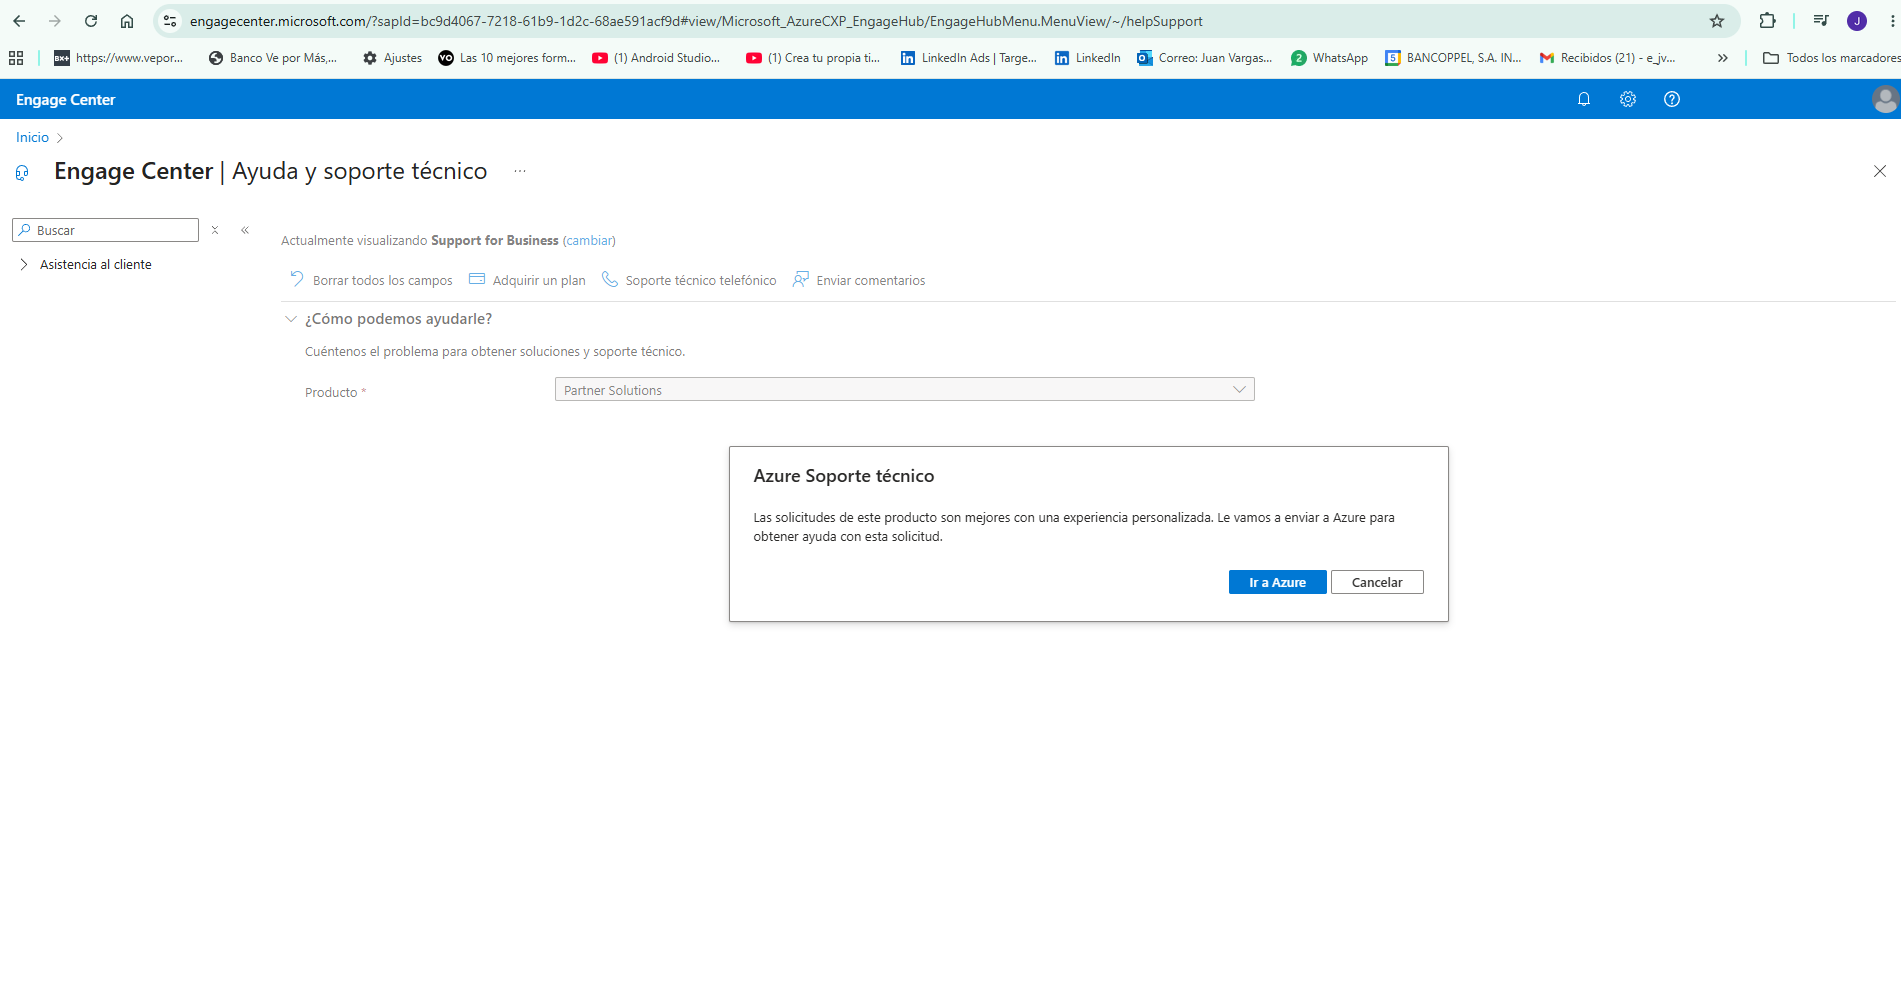Close the Ayuda y soporte técnico blade
This screenshot has height=987, width=1901.
(x=1880, y=171)
